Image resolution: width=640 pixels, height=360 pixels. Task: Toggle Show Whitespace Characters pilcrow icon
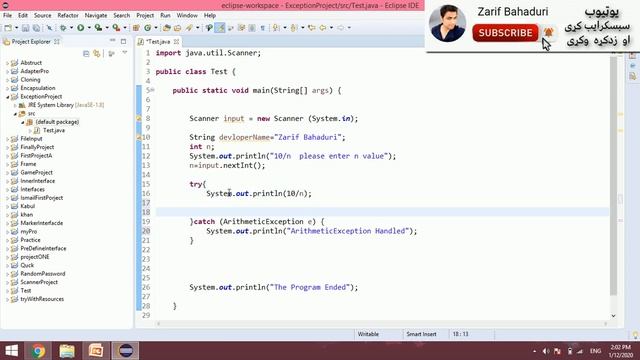[x=262, y=28]
